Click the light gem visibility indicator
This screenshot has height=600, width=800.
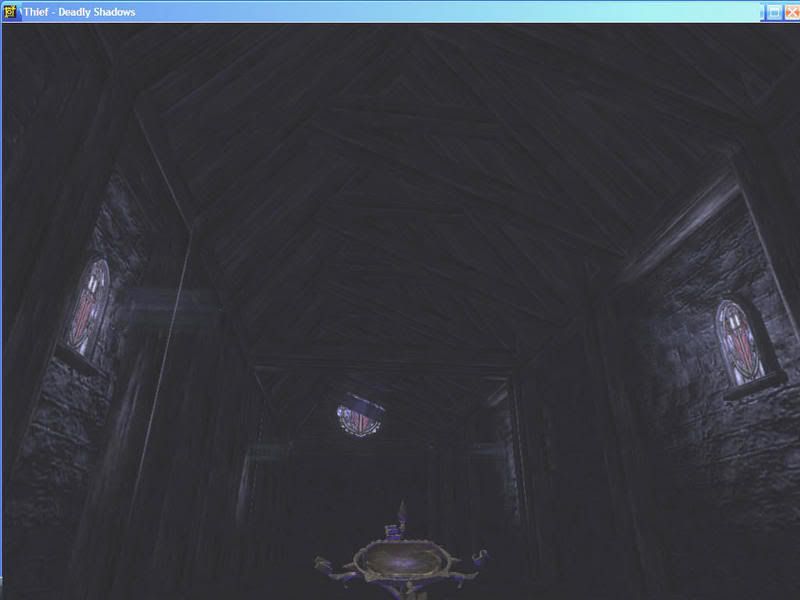tap(401, 560)
